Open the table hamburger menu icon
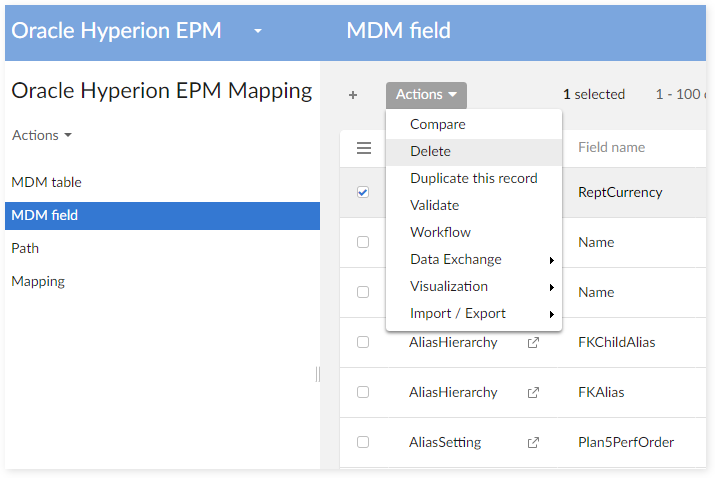Screen dimensions: 715x478 click(x=363, y=148)
